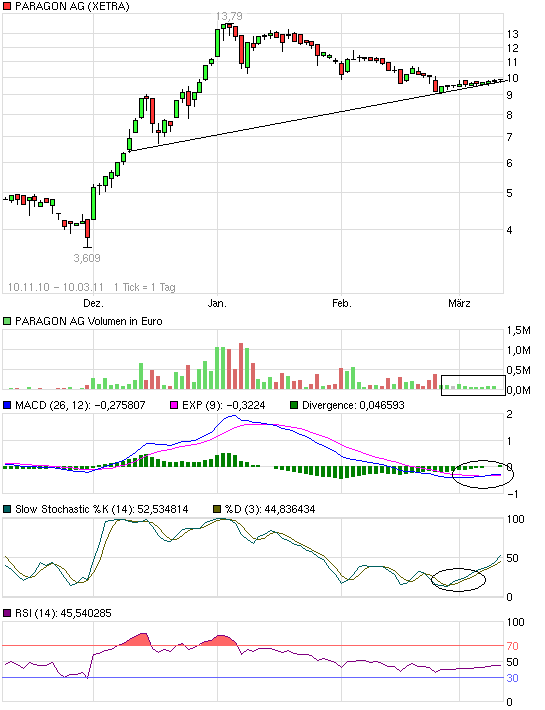The width and height of the screenshot is (545, 710).
Task: Click the green Volumen legend square
Action: (x=7, y=321)
